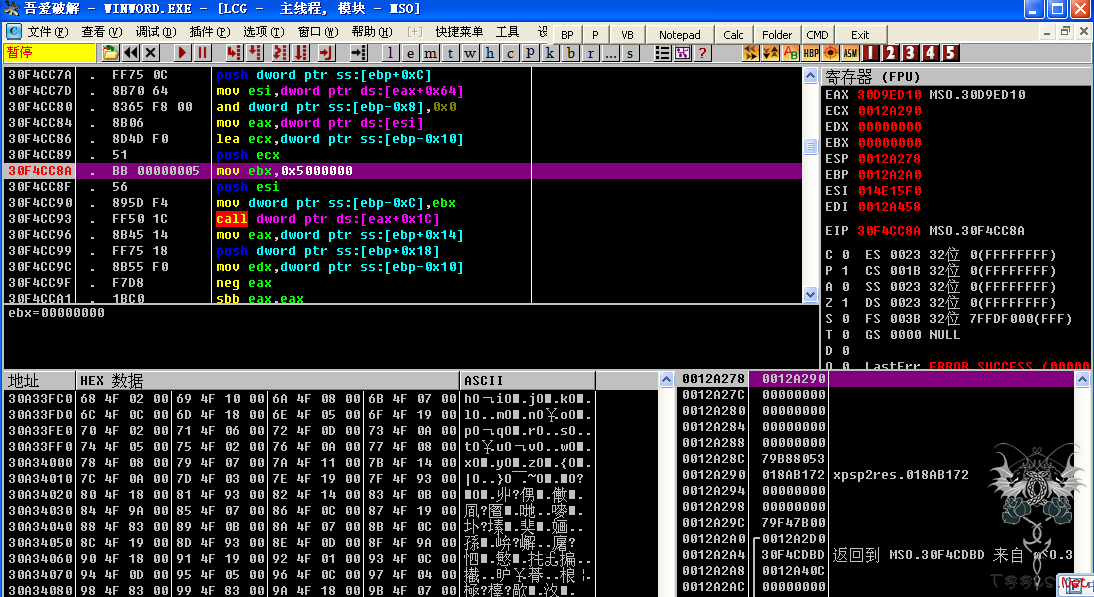Open Patches window with 'p' button

[530, 53]
